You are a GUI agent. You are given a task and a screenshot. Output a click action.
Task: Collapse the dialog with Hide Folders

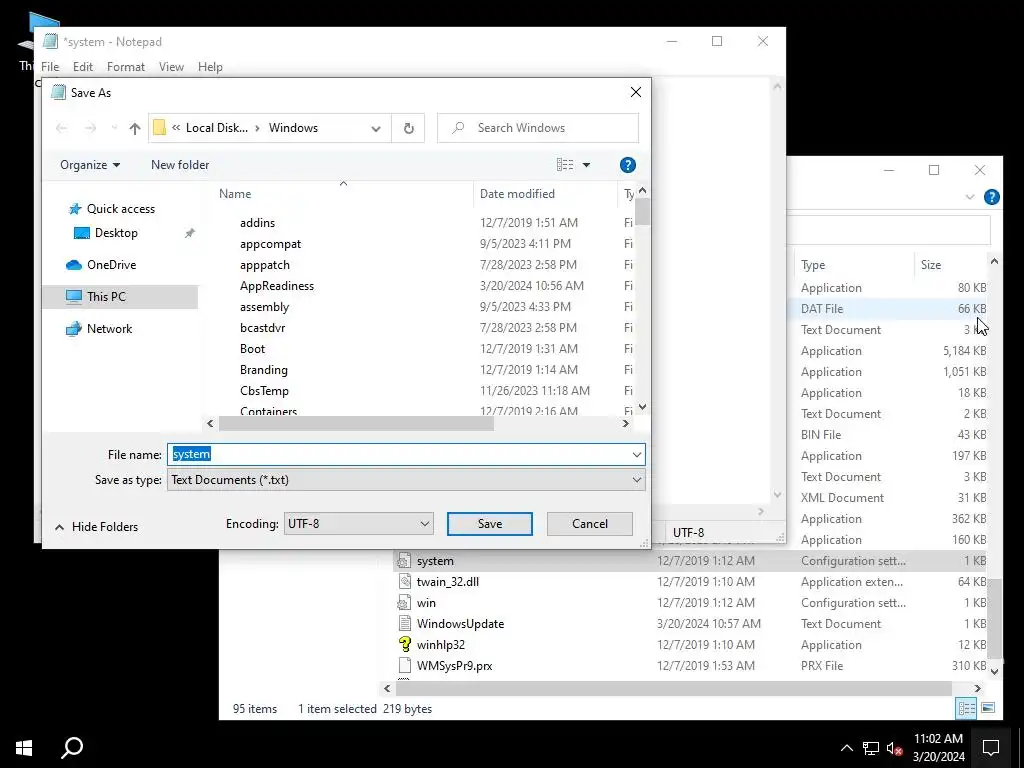click(x=97, y=527)
